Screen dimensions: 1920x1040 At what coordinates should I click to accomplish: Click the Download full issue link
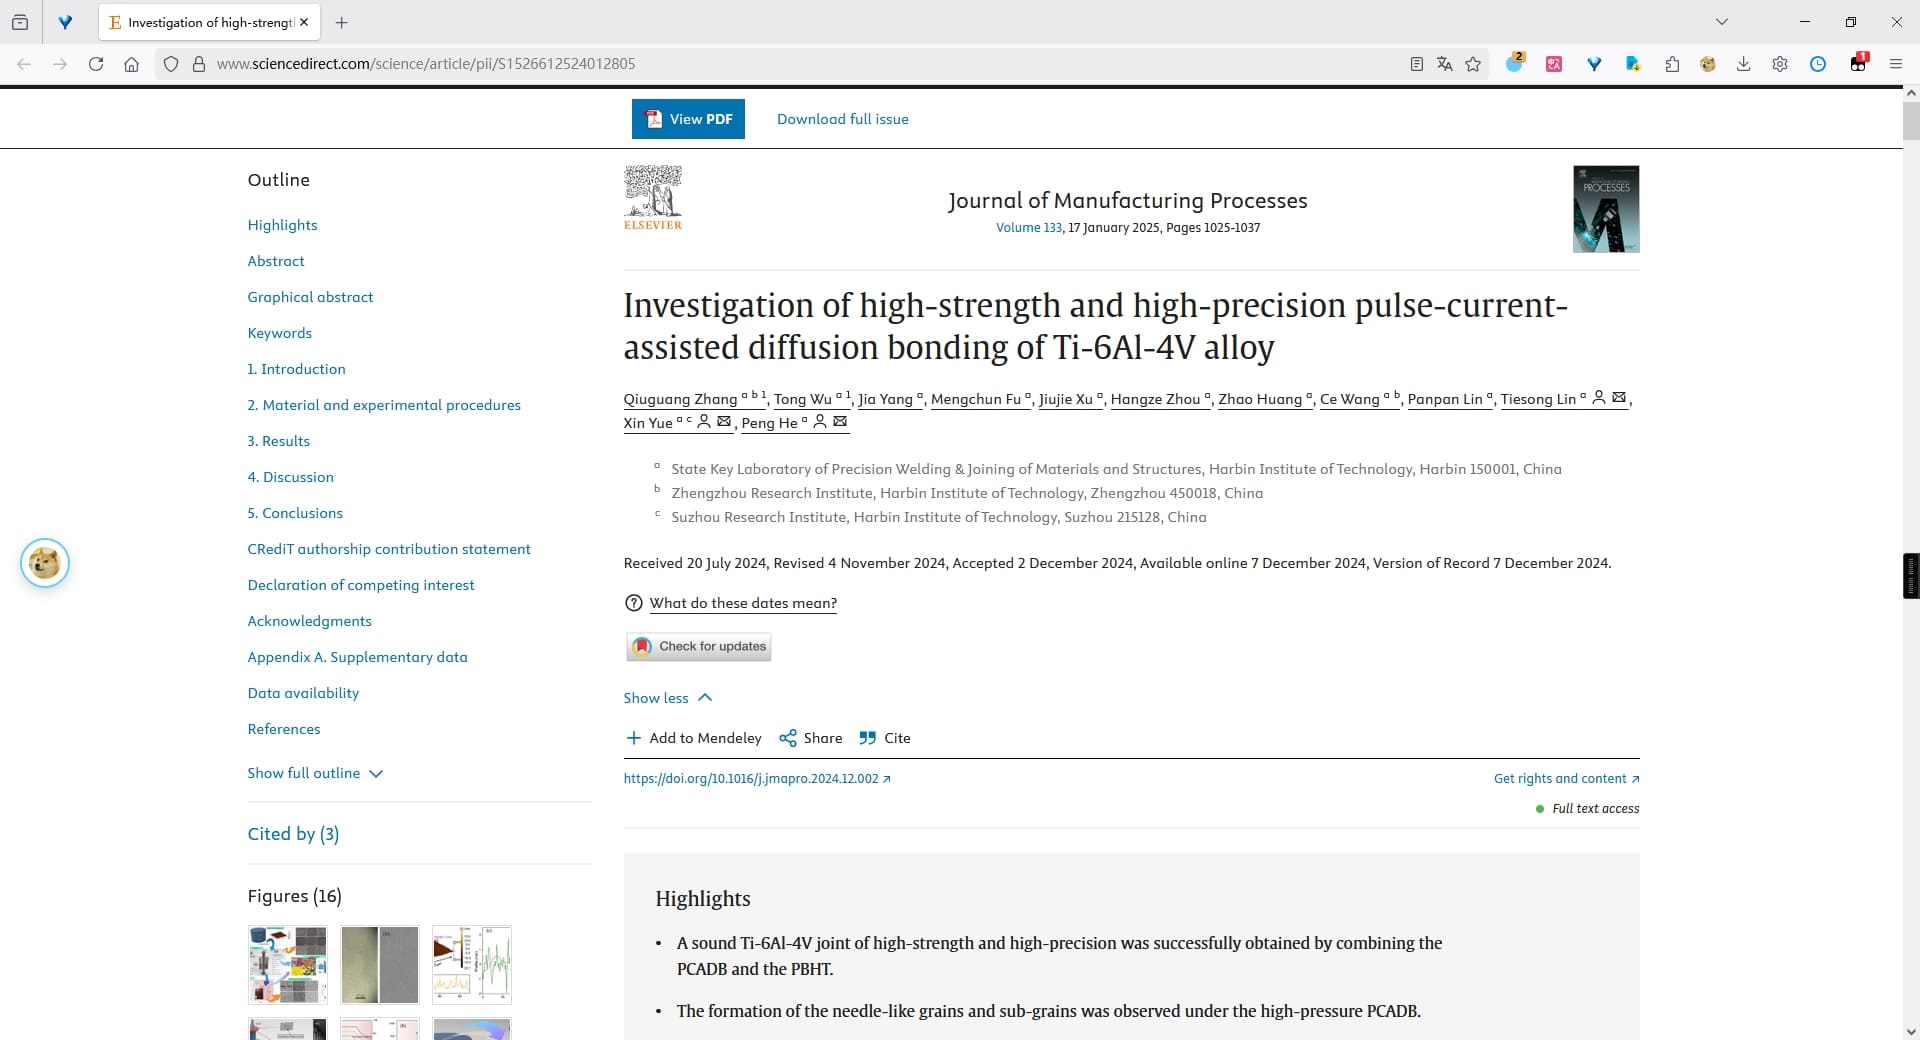point(843,119)
